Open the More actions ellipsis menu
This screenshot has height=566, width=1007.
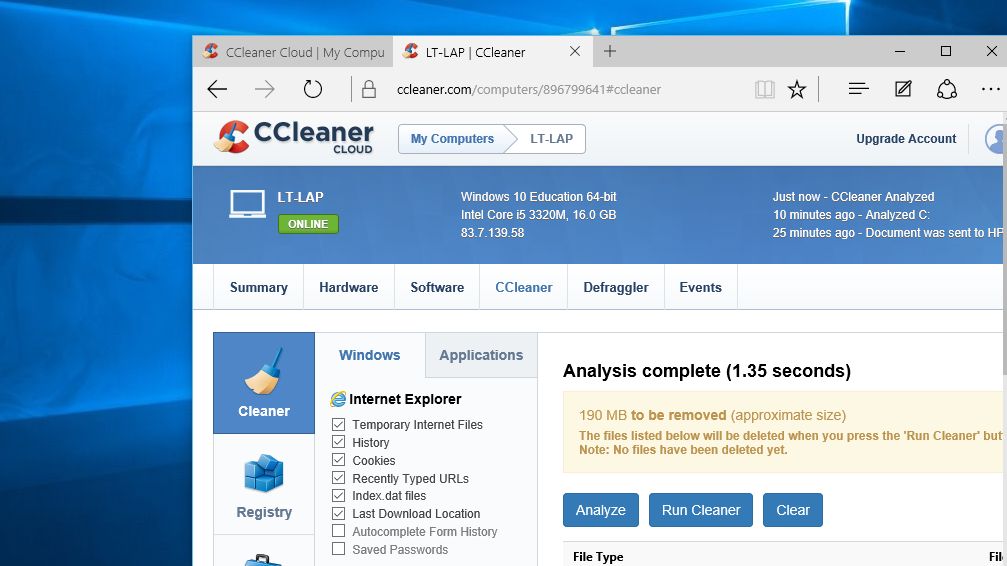990,89
